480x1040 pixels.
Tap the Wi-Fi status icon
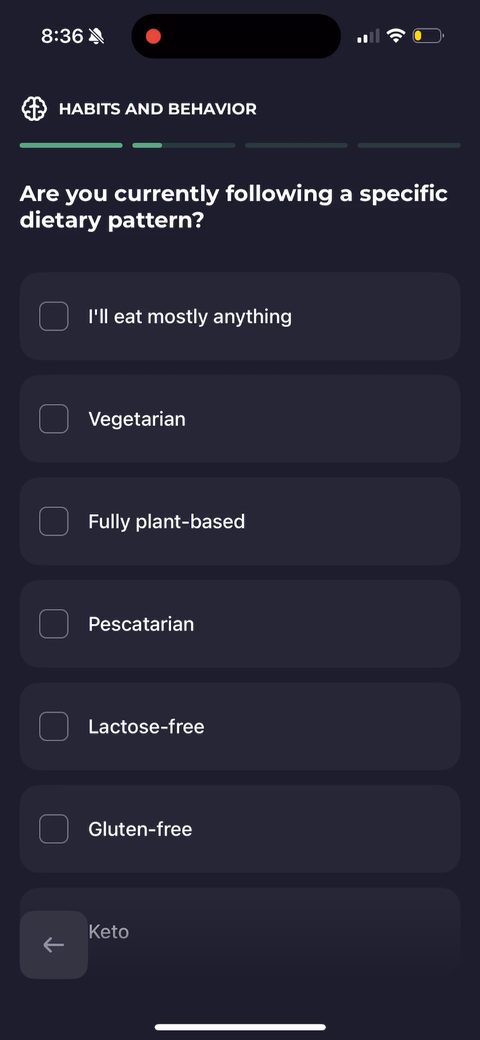point(396,36)
